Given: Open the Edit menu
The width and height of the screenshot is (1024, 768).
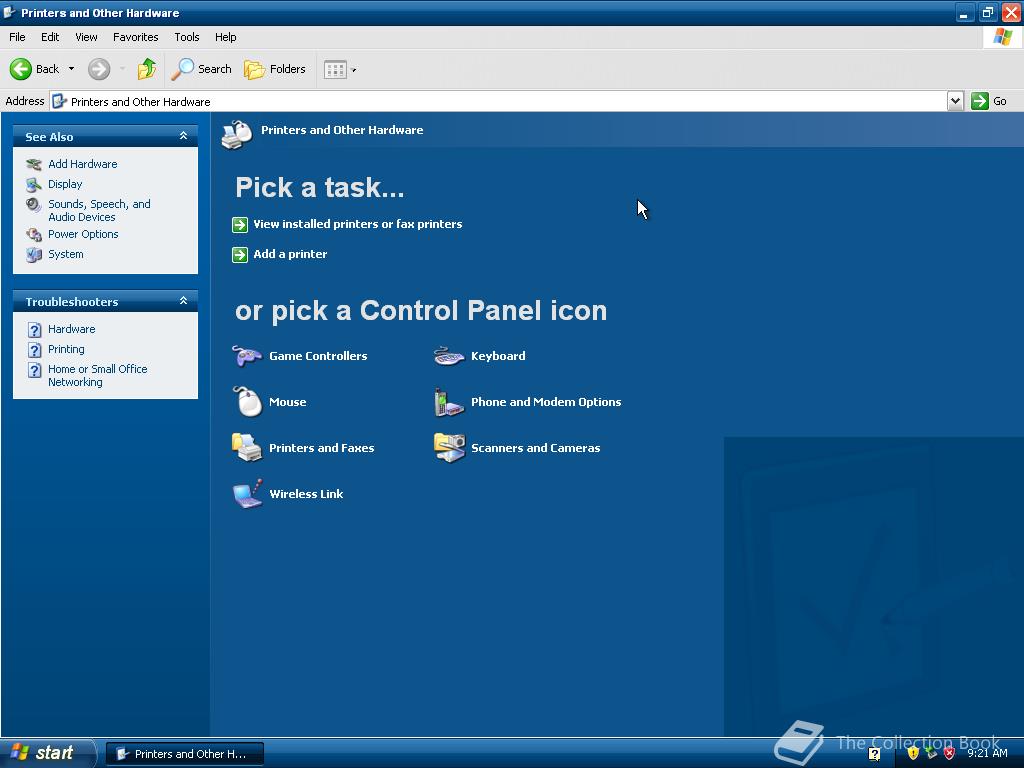Looking at the screenshot, I should click(50, 37).
